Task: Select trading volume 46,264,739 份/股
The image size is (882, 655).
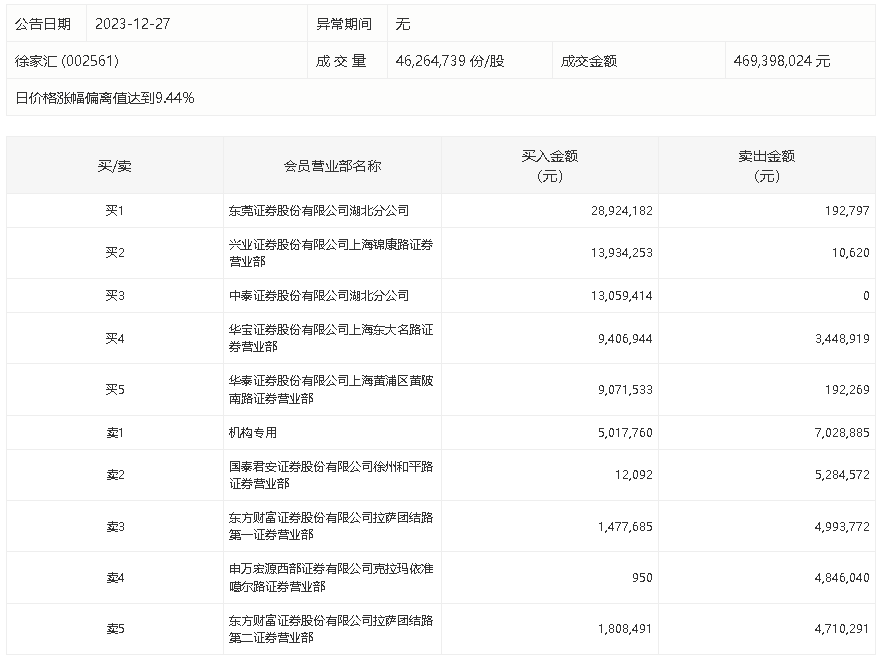Action: (449, 61)
